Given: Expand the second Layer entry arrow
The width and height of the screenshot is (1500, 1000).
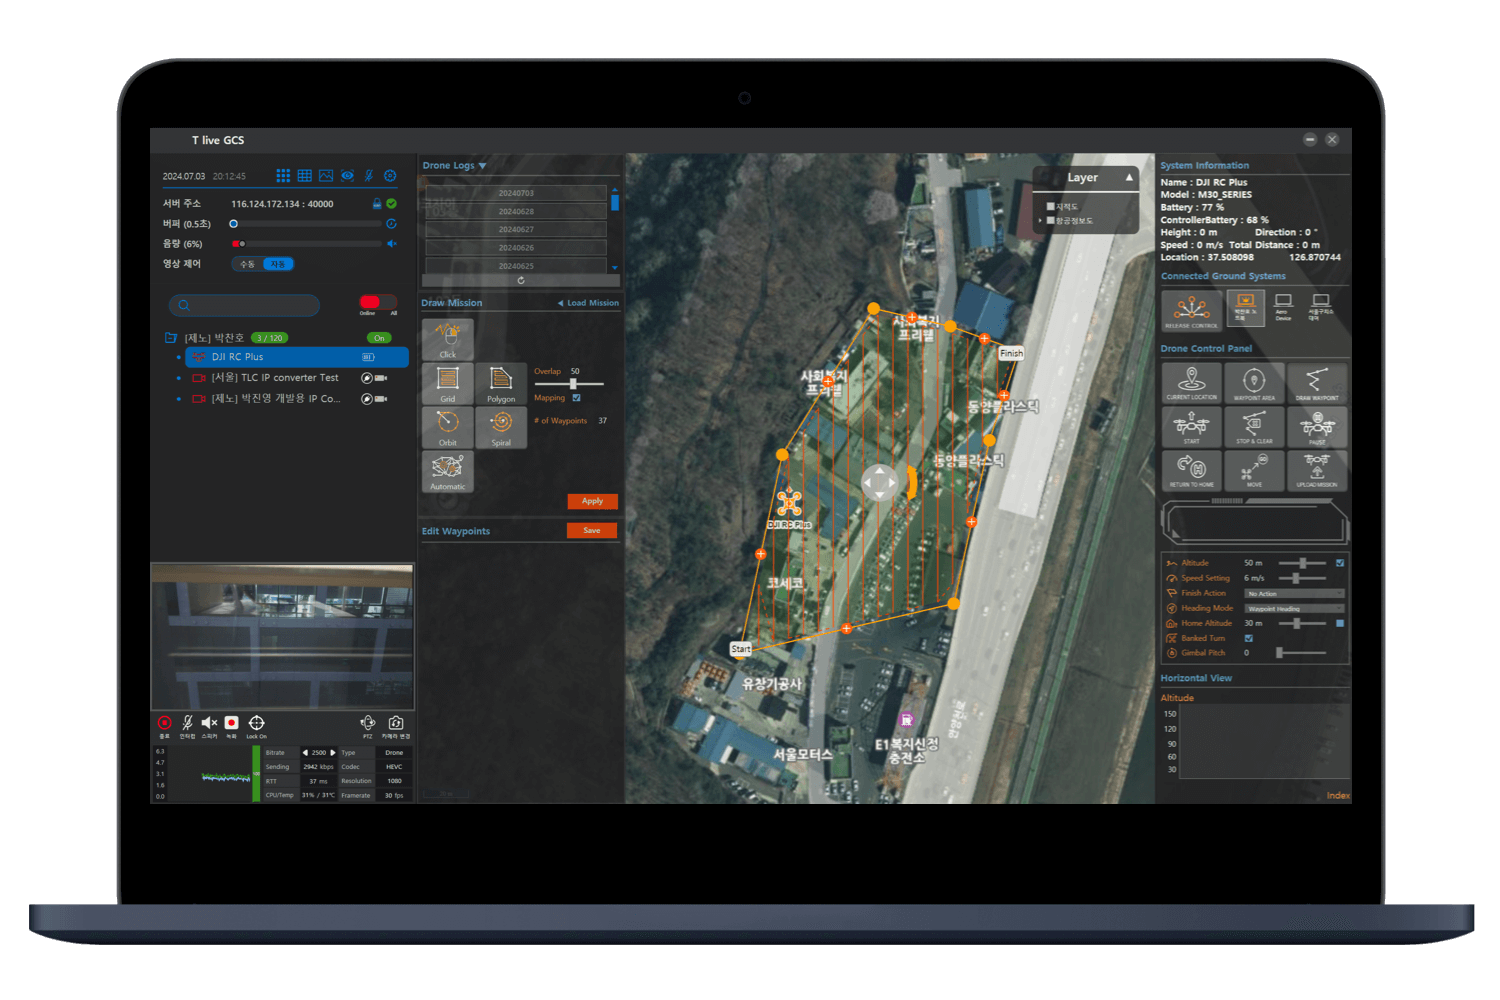Looking at the screenshot, I should tap(1041, 220).
